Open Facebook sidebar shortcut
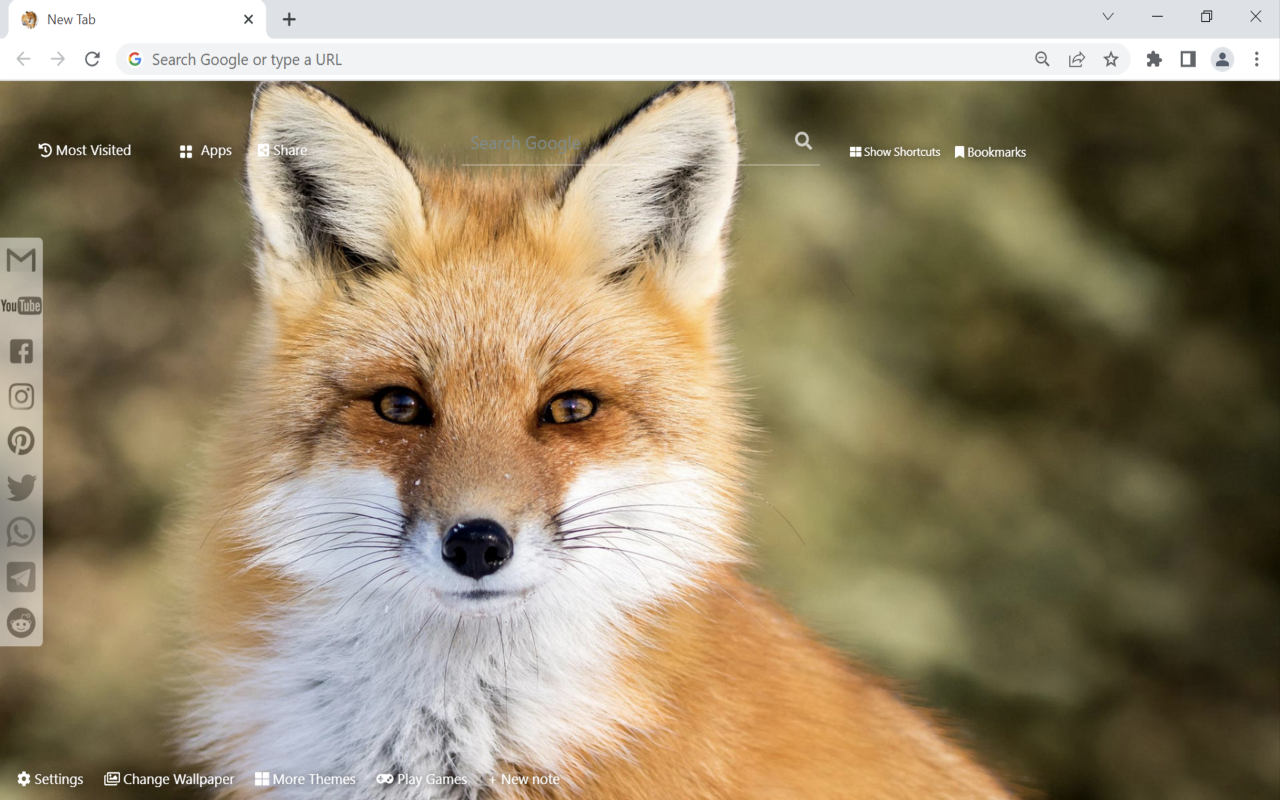The width and height of the screenshot is (1280, 800). (21, 351)
